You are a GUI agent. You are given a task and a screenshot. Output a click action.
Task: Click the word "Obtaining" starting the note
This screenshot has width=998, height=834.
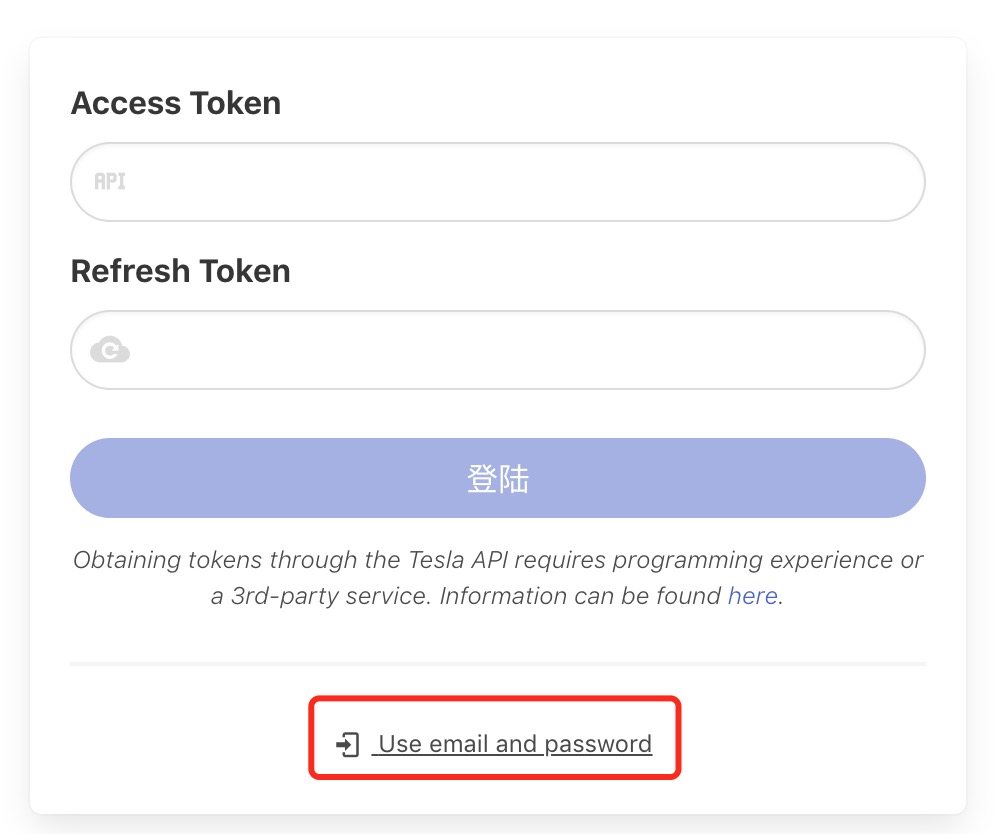(123, 560)
